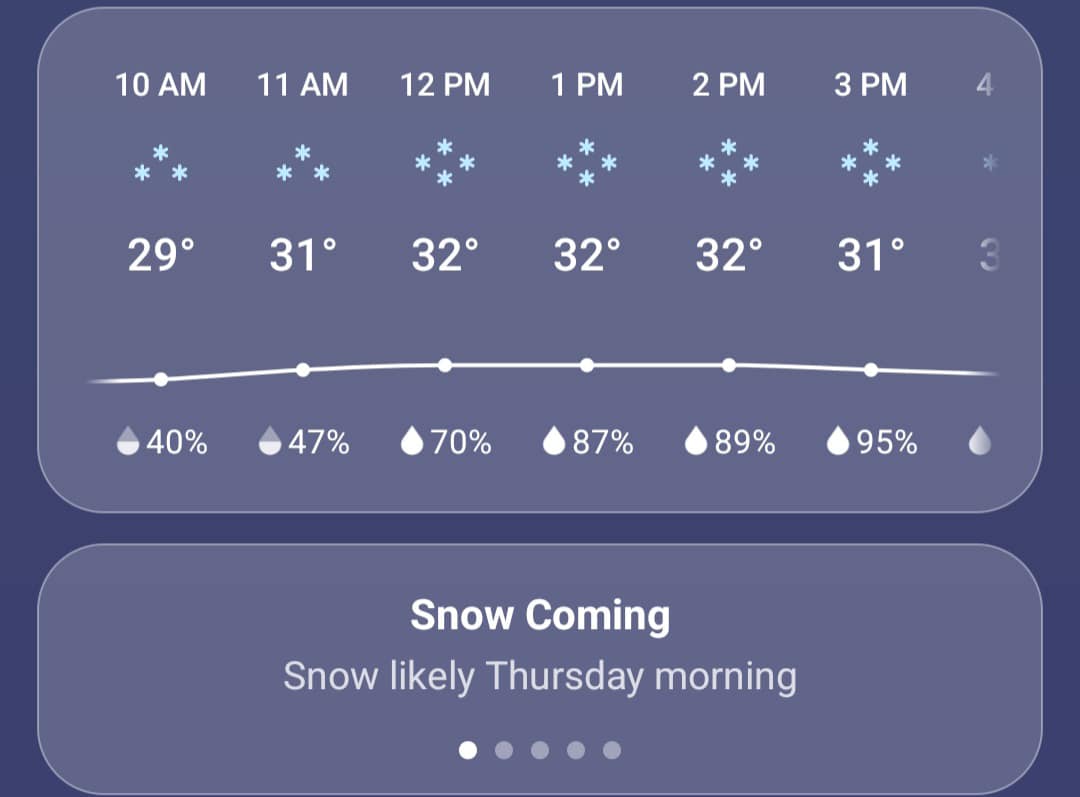Select the 3 PM hour label
Viewport: 1080px width, 797px height.
871,85
